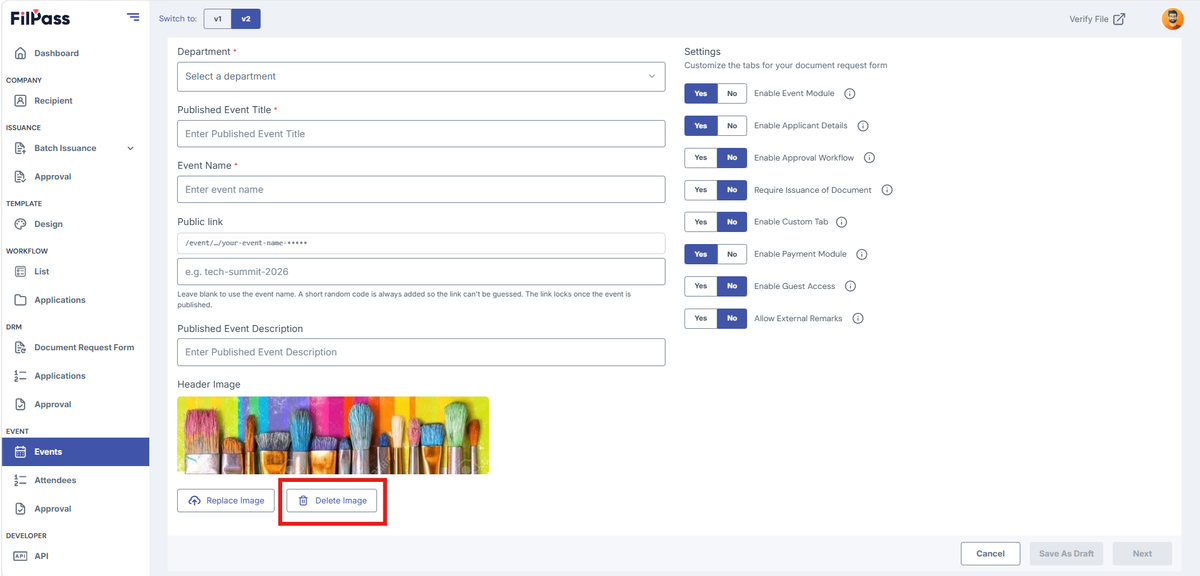Image resolution: width=1200 pixels, height=576 pixels.
Task: Set Enable Payment Module to No
Action: point(731,254)
